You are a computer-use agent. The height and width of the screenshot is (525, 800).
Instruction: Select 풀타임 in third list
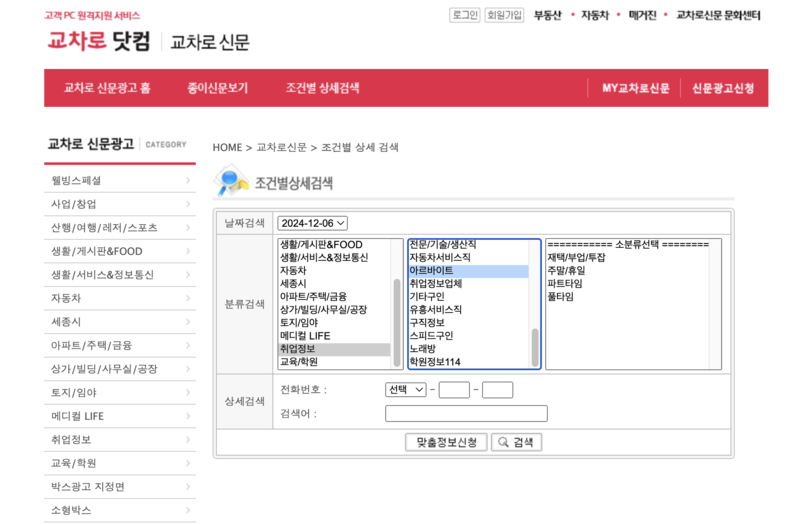pos(628,297)
